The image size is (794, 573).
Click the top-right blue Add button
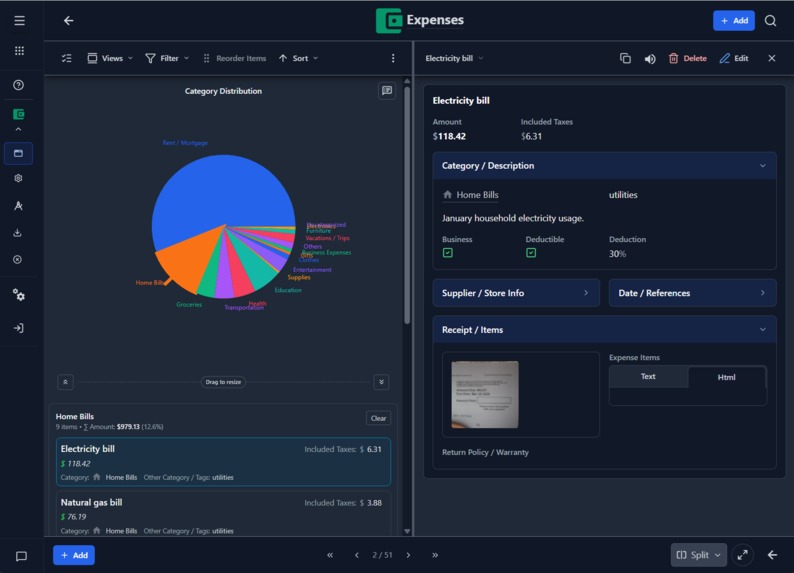click(734, 21)
